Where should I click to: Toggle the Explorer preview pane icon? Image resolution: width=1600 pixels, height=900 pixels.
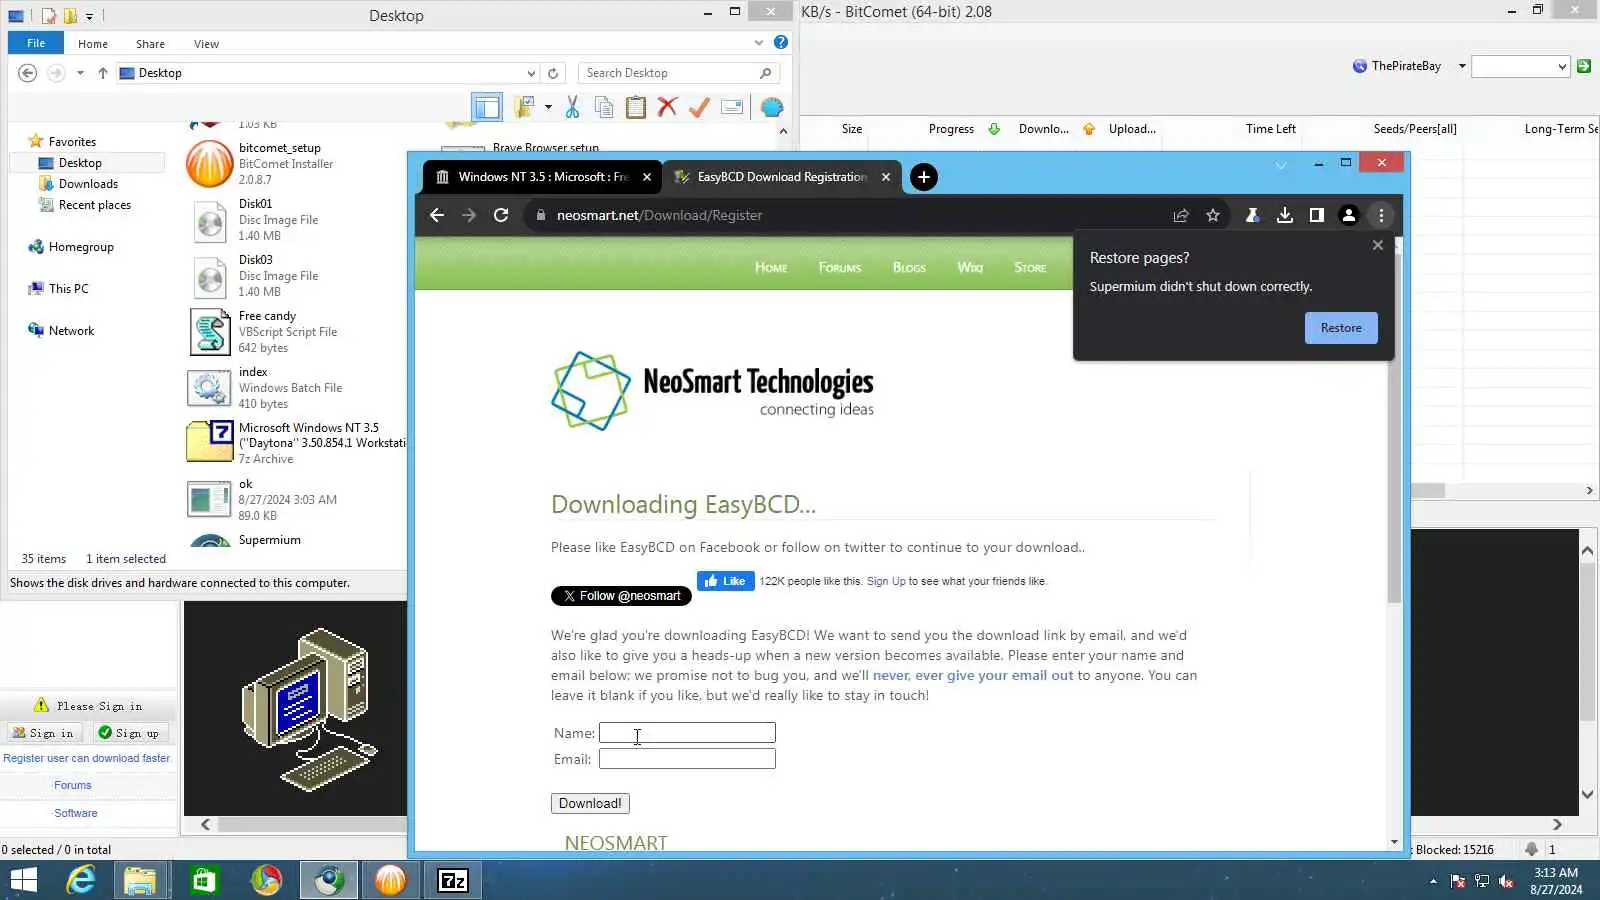pos(487,107)
